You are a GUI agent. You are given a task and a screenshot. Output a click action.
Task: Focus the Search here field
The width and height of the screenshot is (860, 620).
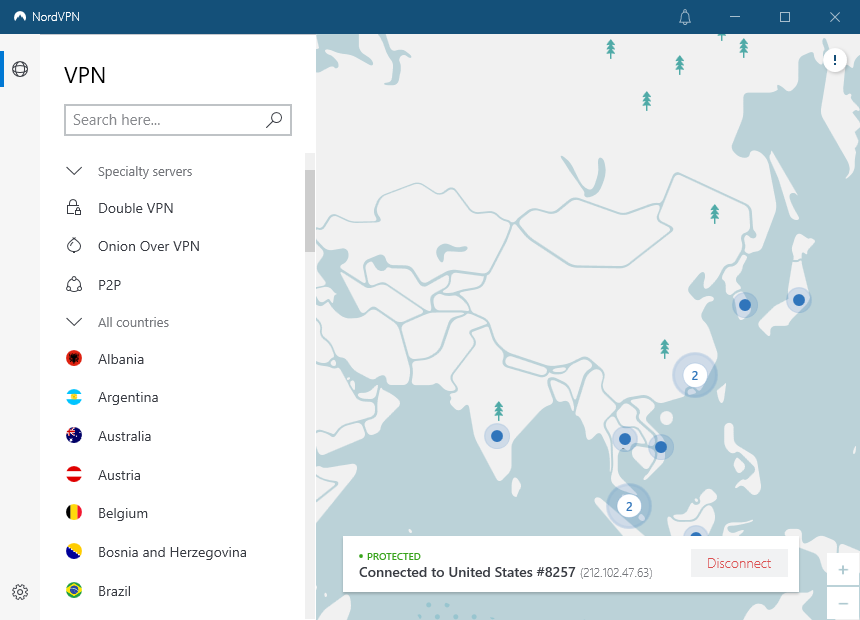pos(178,120)
